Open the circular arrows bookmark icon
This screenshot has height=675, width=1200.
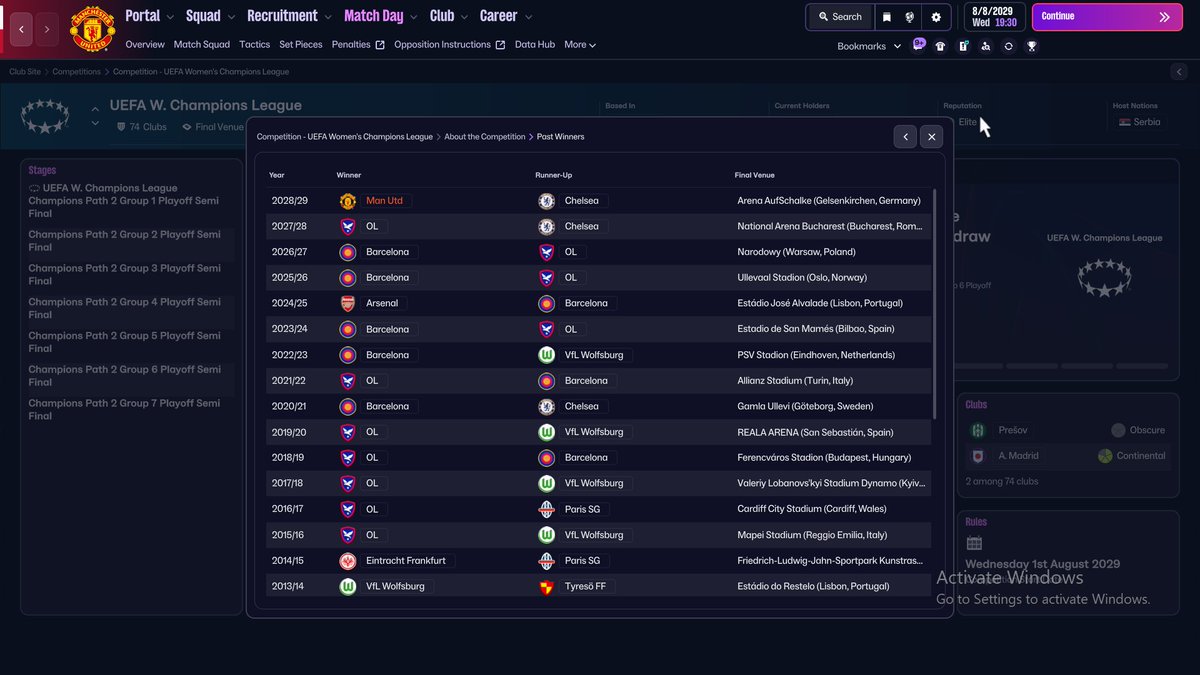click(1008, 46)
